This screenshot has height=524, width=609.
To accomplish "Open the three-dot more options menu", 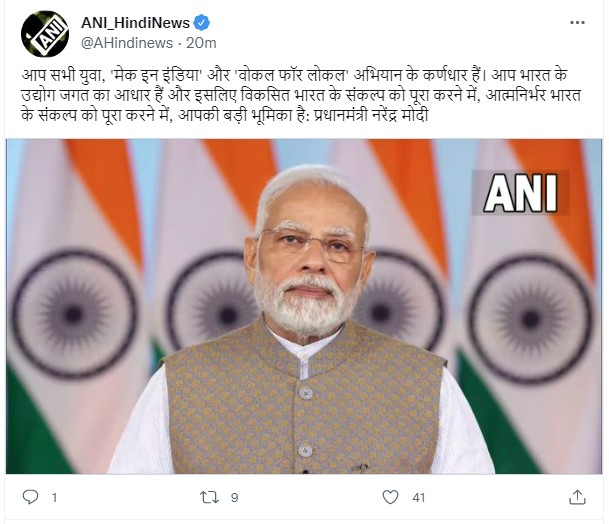I will coord(577,23).
